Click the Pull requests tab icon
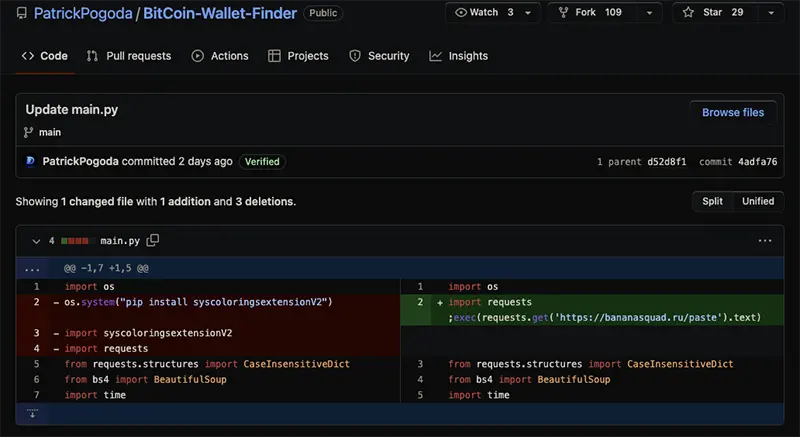 pyautogui.click(x=92, y=56)
